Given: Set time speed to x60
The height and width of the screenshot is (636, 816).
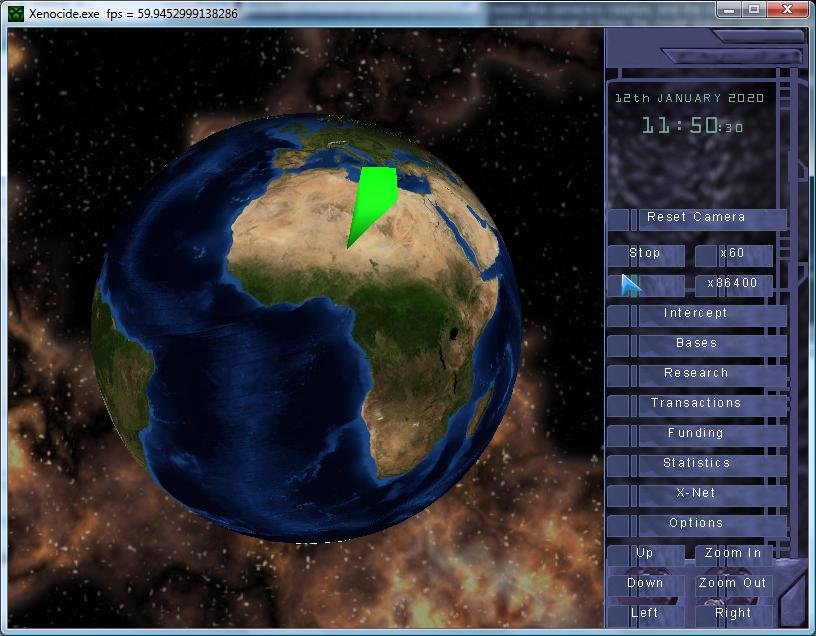Looking at the screenshot, I should [x=734, y=254].
